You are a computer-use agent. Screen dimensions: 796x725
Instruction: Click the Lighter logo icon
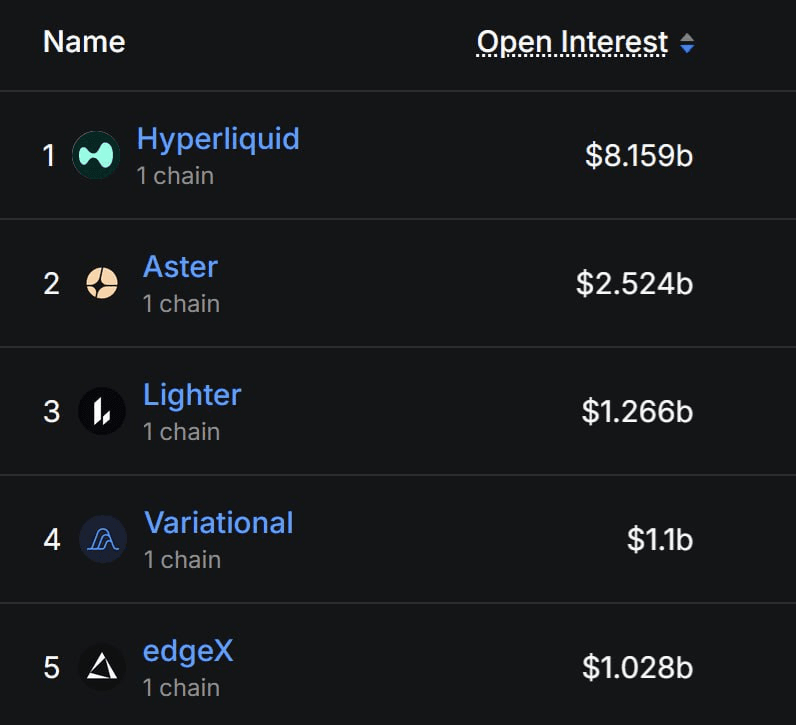pyautogui.click(x=102, y=412)
